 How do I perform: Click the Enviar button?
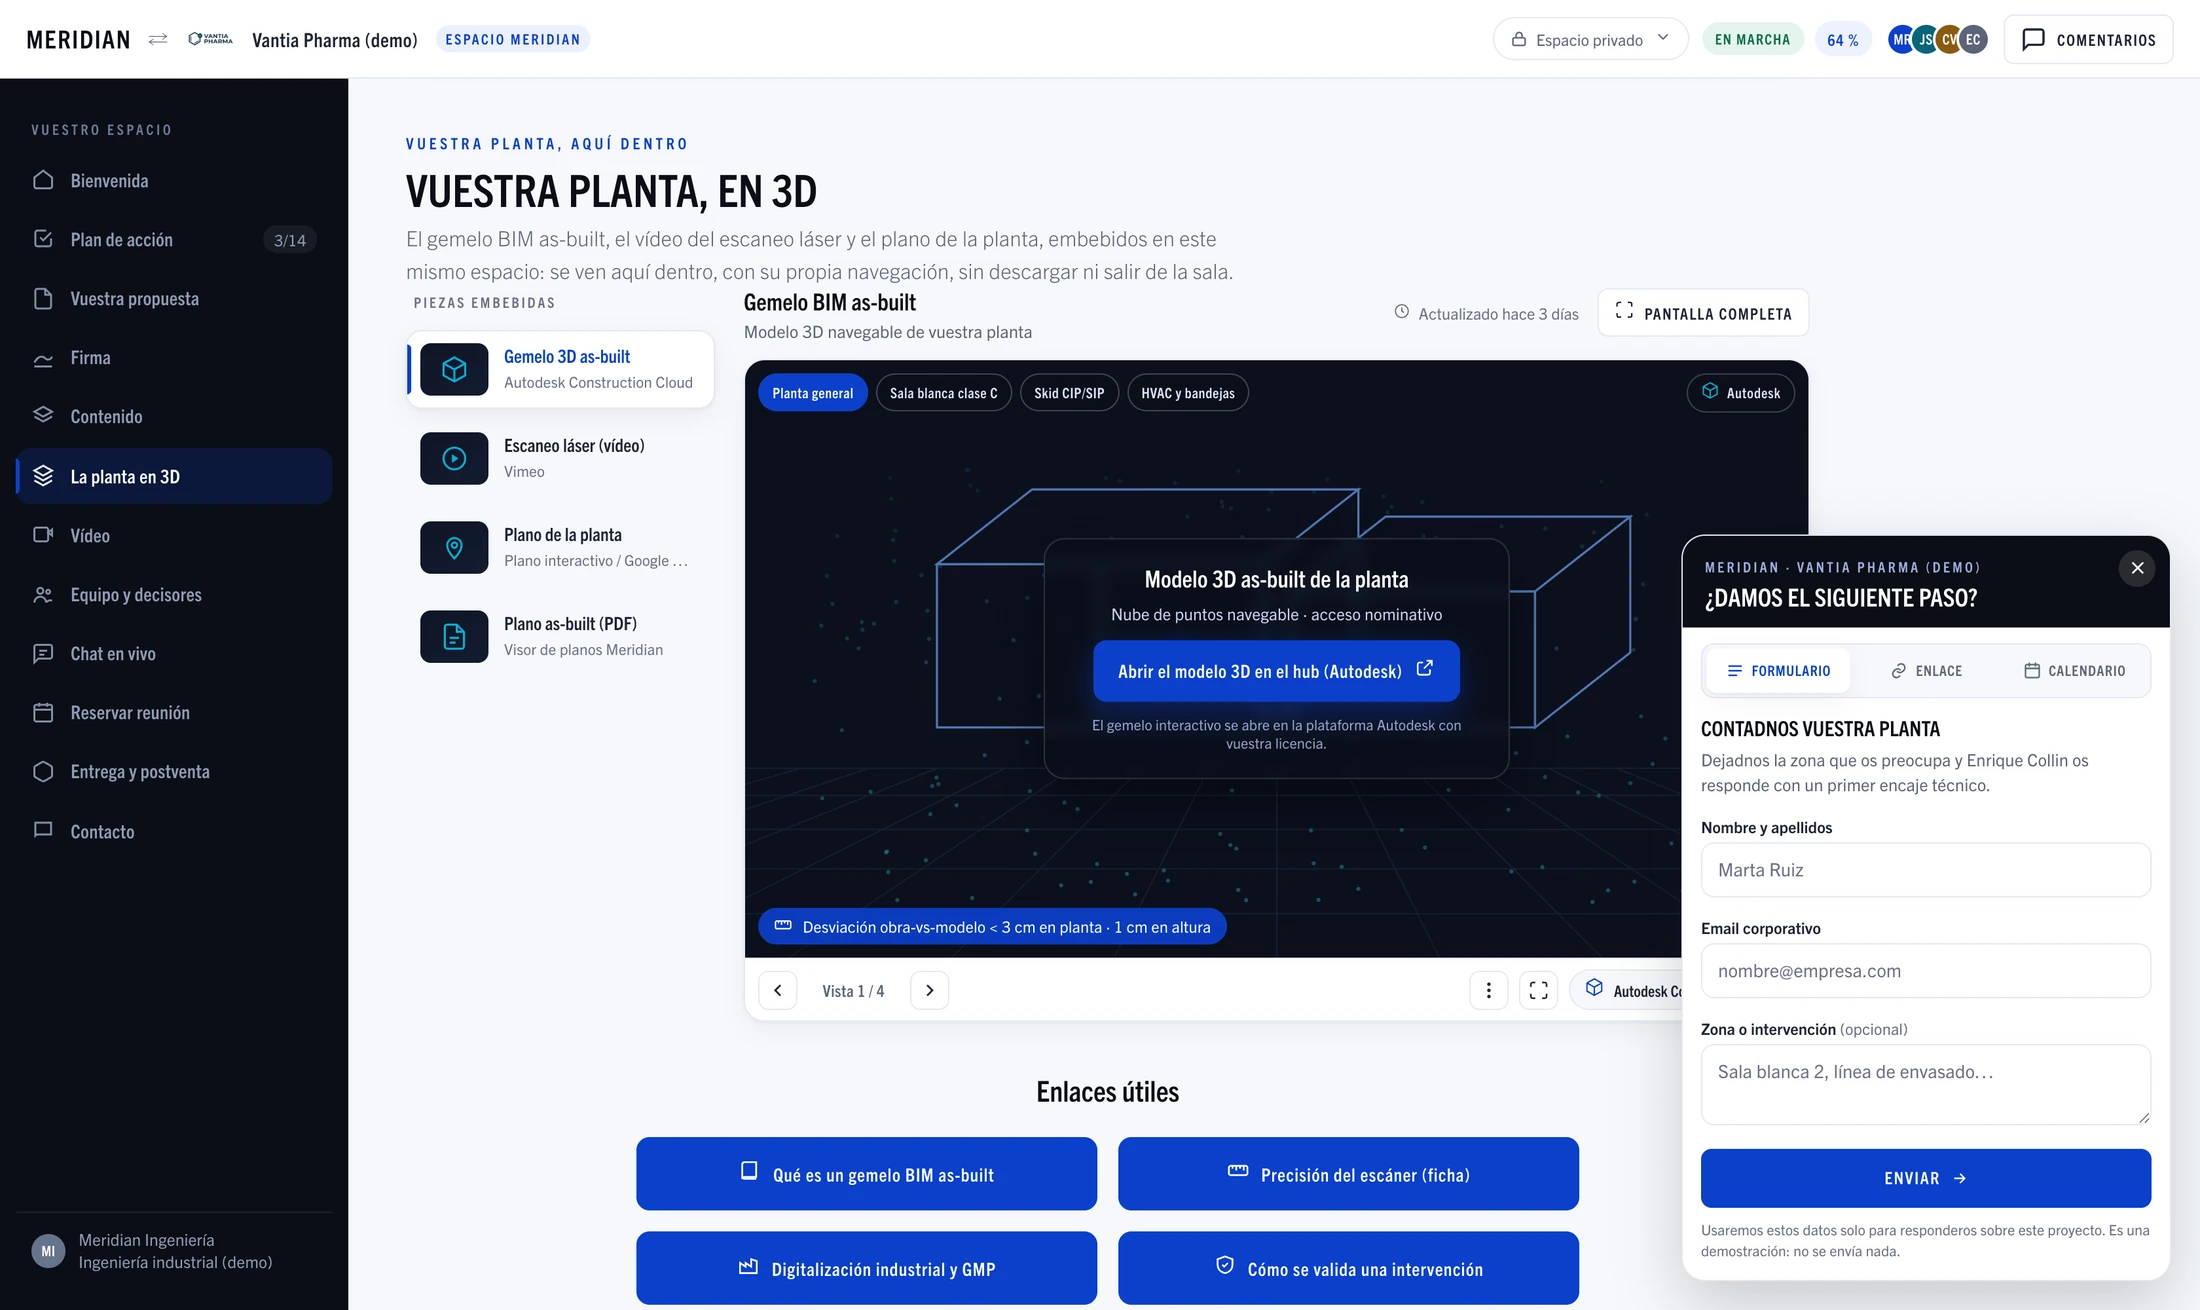[1925, 1178]
